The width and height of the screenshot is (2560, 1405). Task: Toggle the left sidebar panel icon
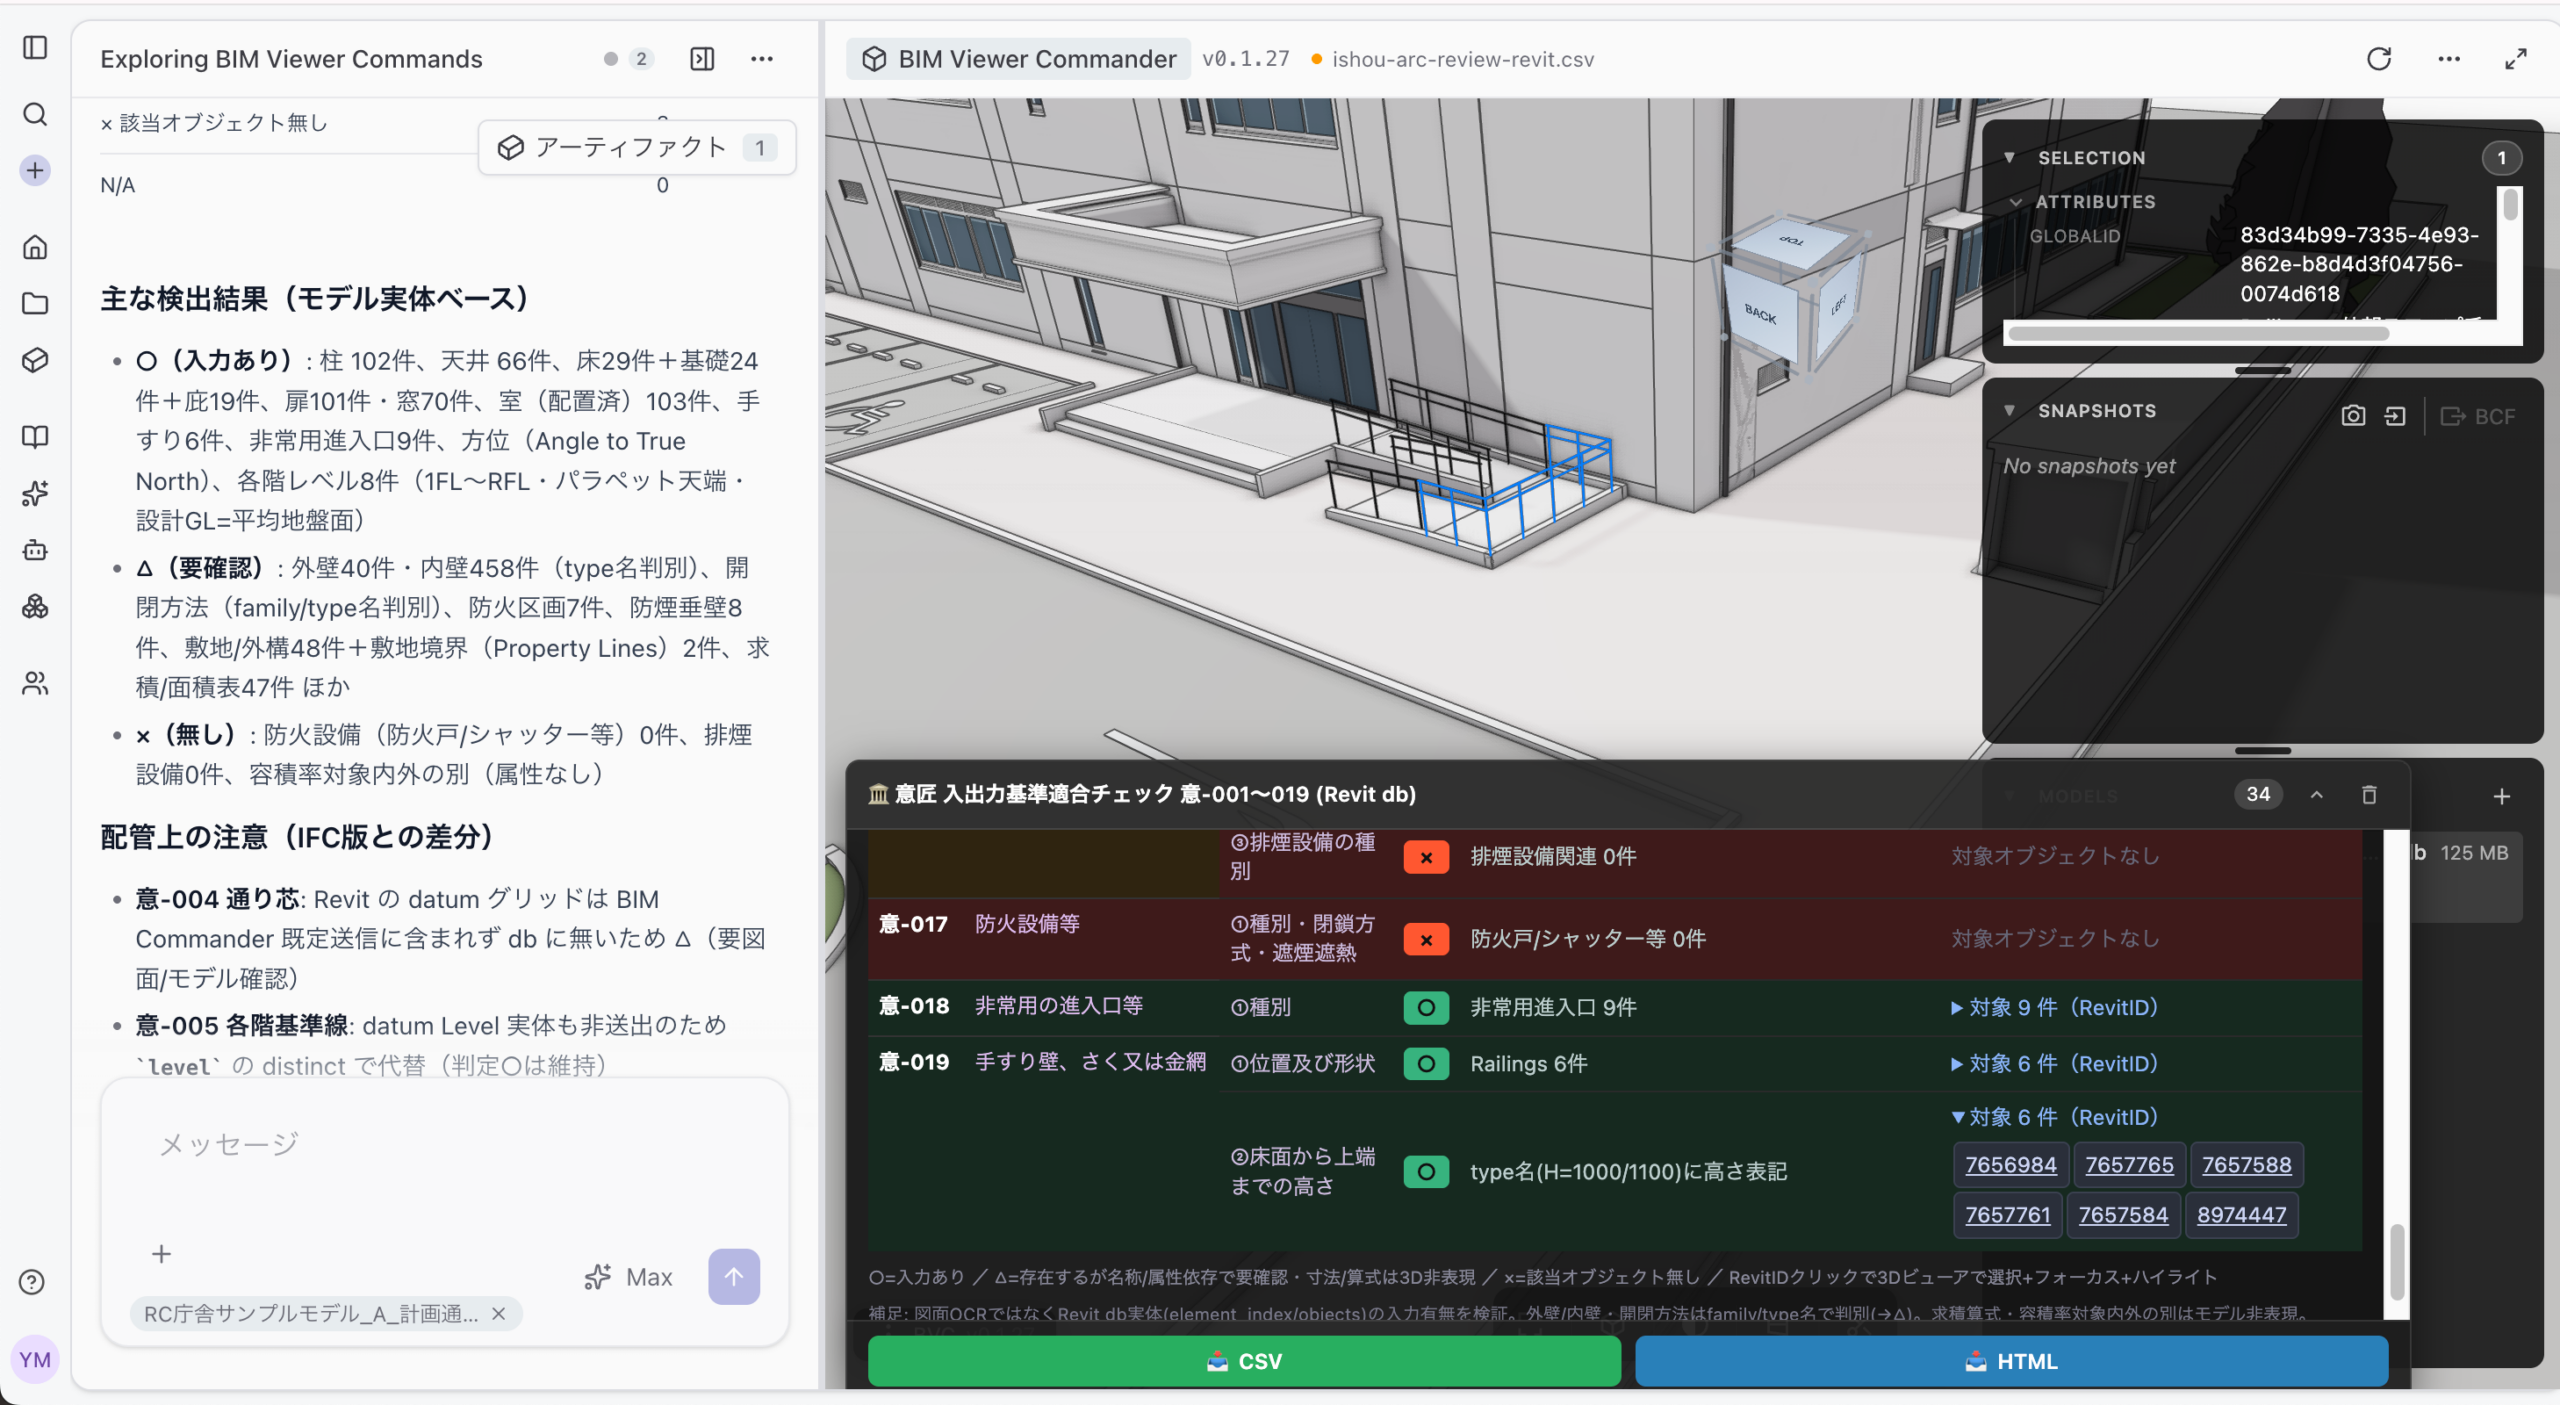coord(35,47)
